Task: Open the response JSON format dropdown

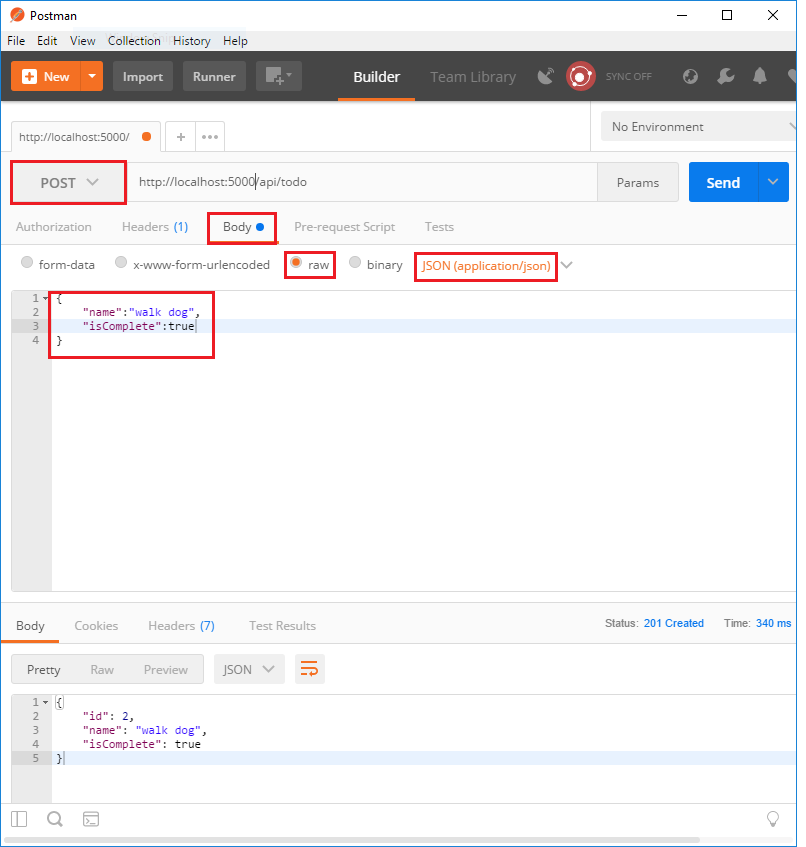Action: [x=249, y=669]
